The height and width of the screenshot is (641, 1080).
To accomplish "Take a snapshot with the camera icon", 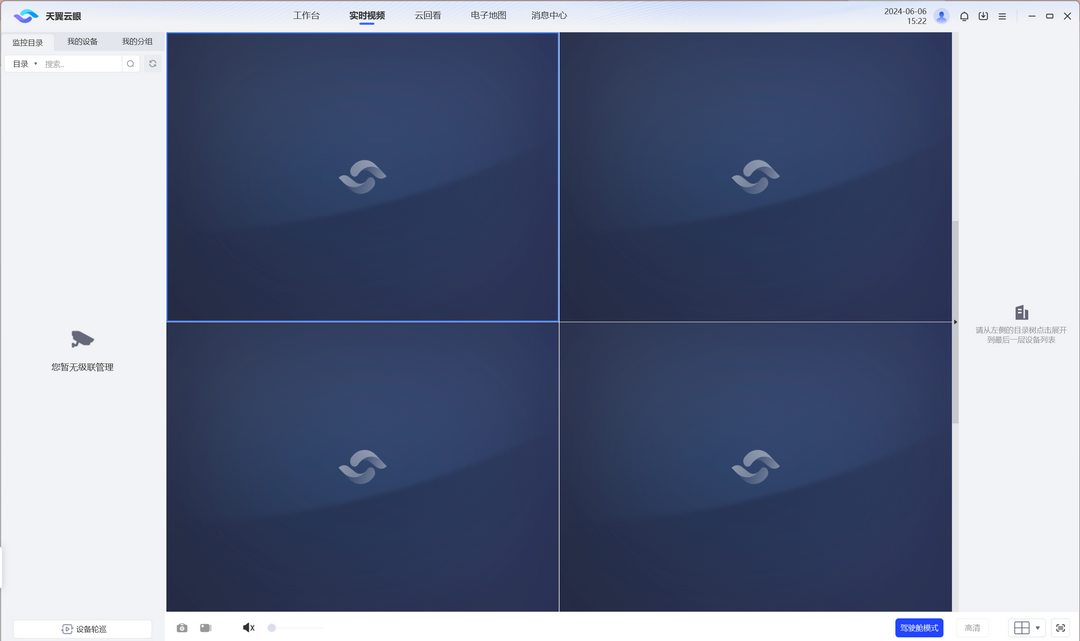I will coord(182,628).
